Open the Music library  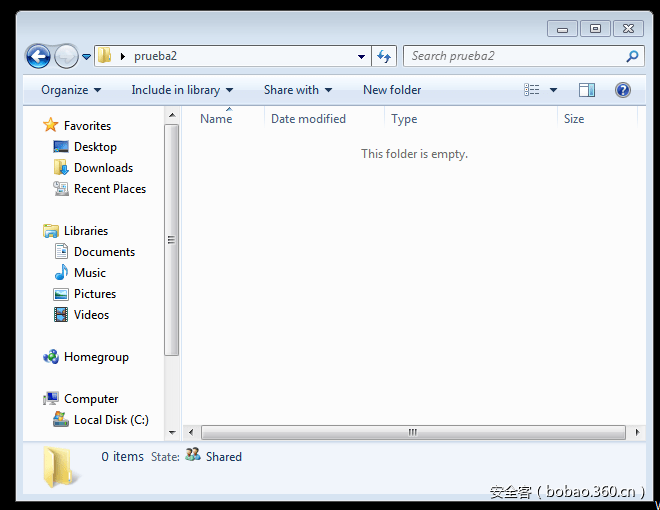pyautogui.click(x=90, y=273)
